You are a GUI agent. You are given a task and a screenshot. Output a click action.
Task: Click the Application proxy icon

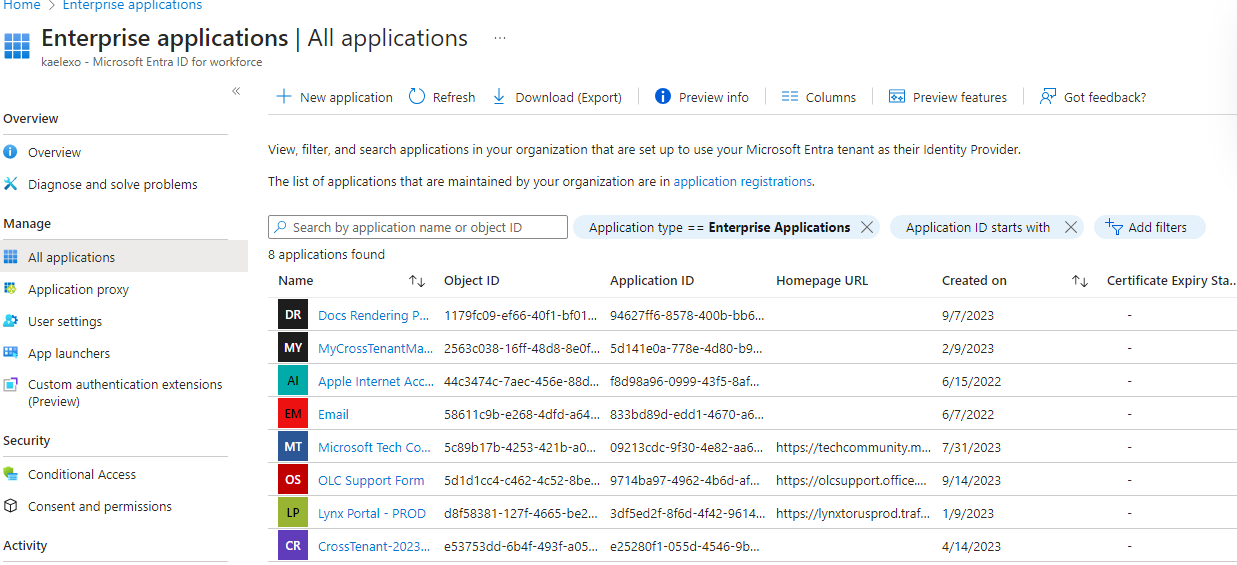point(11,289)
